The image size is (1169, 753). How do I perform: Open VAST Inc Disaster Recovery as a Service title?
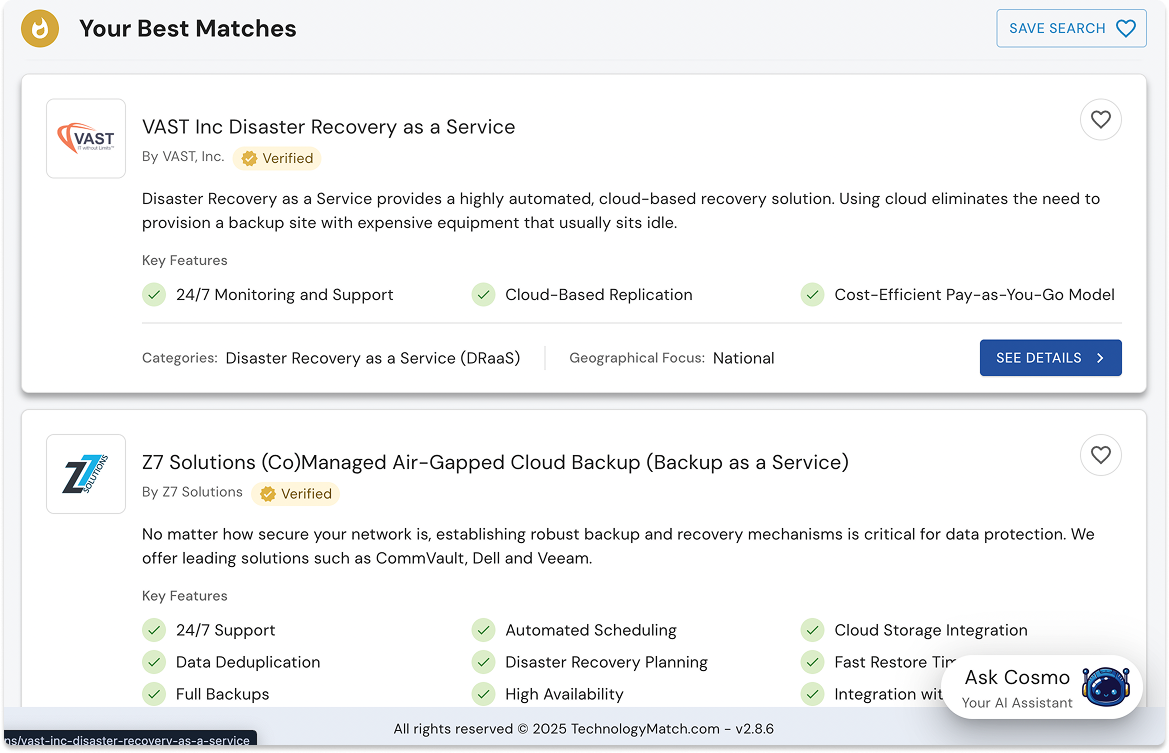click(328, 127)
